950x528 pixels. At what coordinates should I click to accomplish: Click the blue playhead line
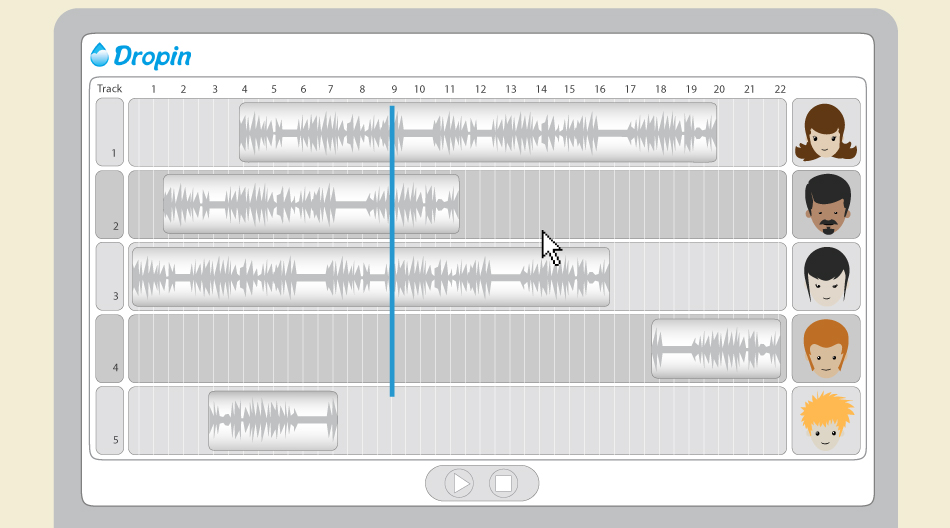[392, 251]
